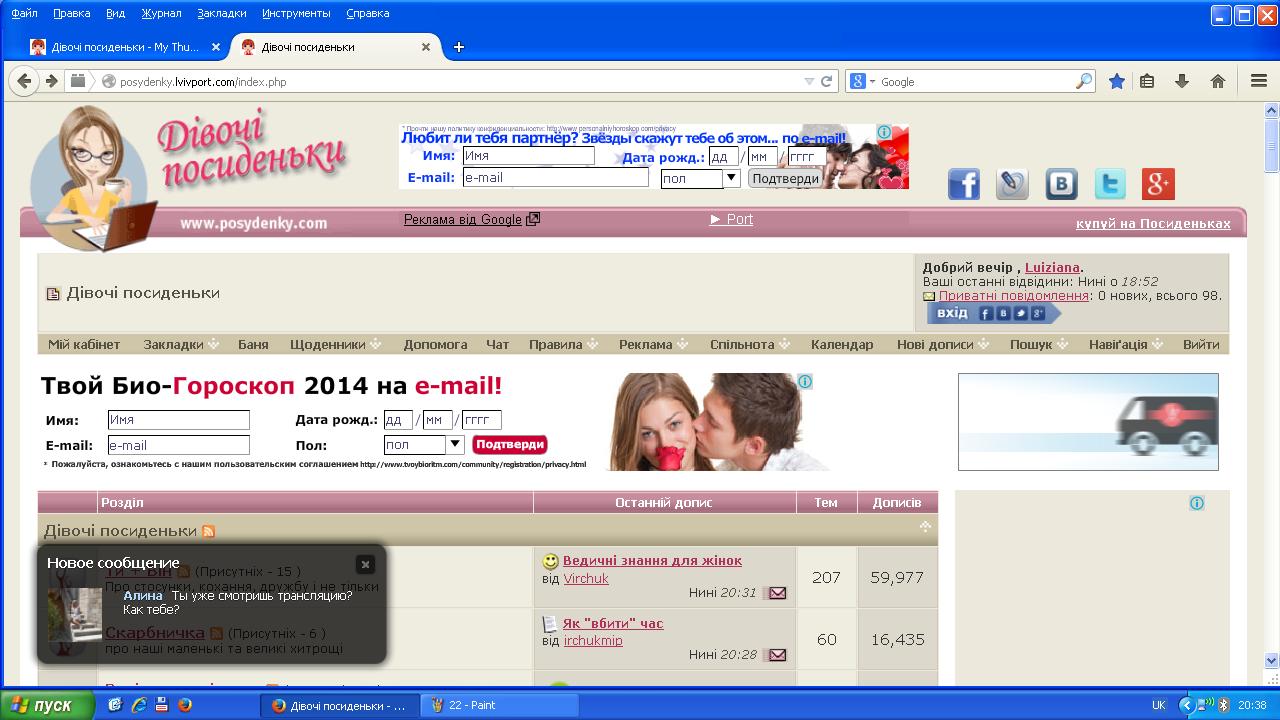1280x720 pixels.
Task: Bookmark page with the star icon
Action: 1117,81
